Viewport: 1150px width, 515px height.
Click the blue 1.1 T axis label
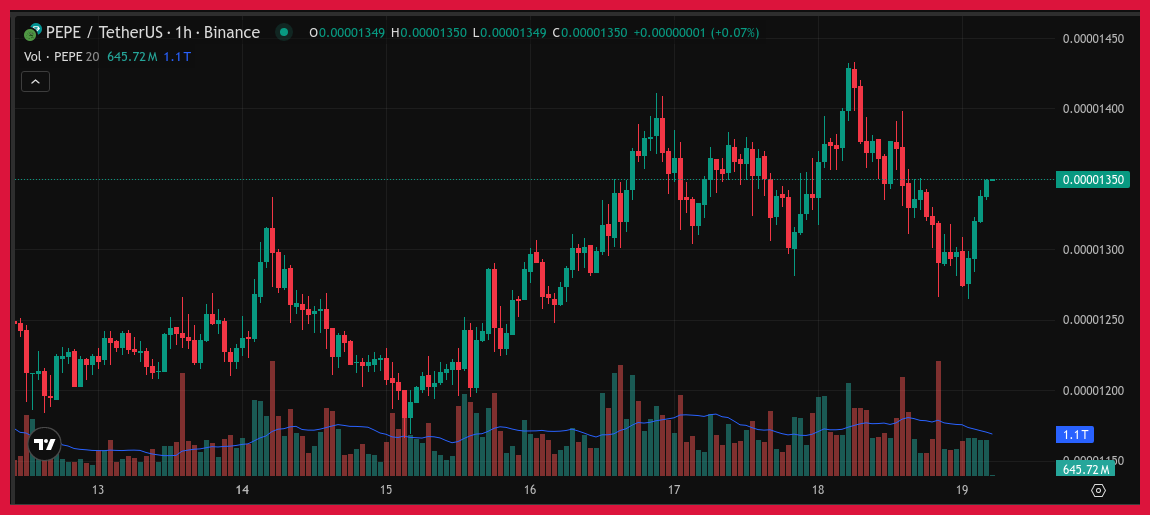click(1074, 435)
